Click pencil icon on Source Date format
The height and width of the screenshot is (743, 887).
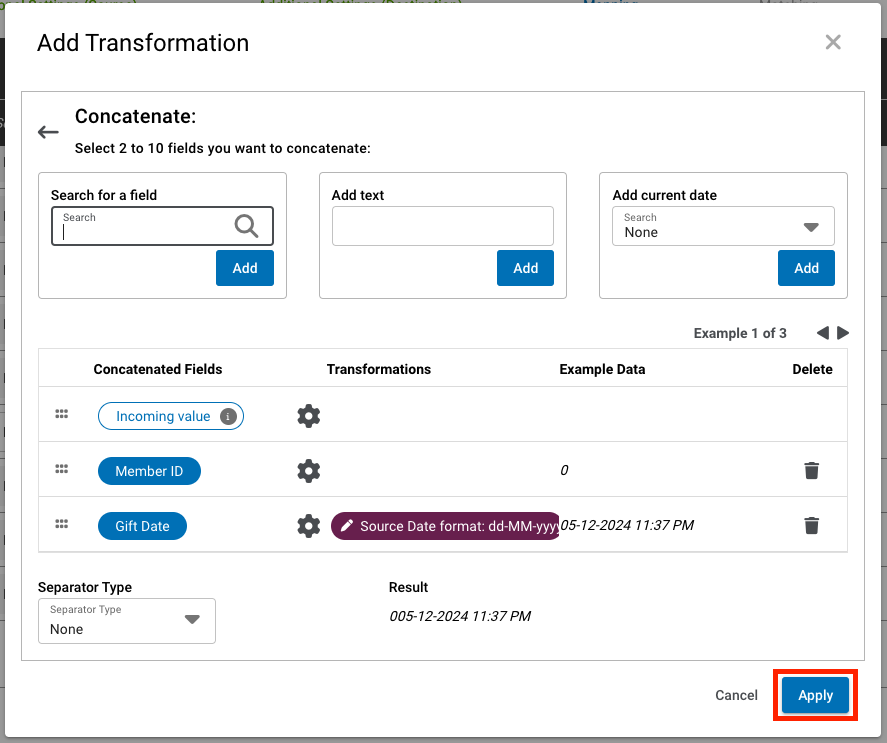[x=347, y=525]
